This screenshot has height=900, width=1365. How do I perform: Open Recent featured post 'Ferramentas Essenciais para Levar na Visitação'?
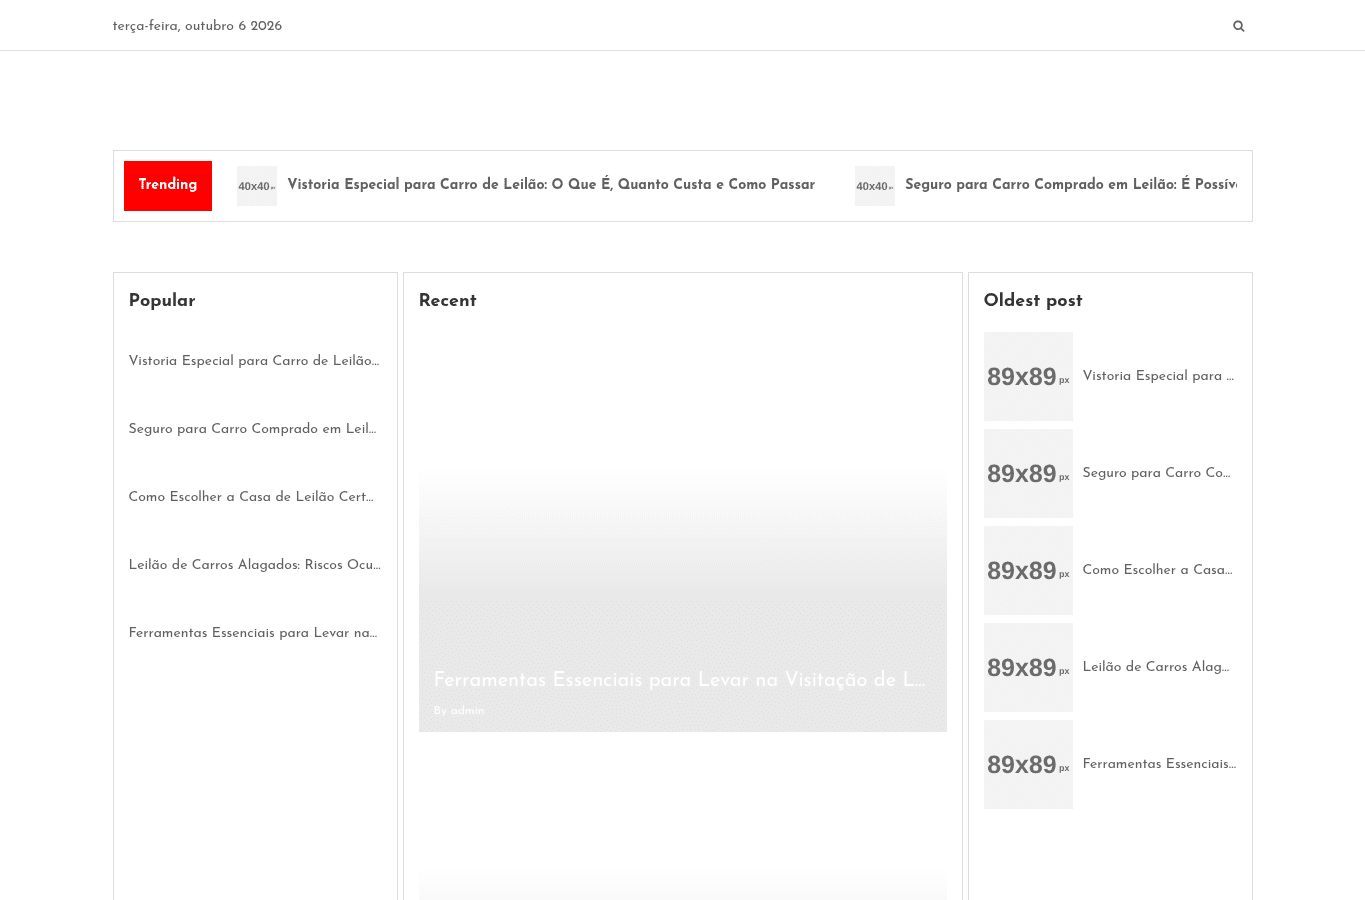pyautogui.click(x=680, y=680)
